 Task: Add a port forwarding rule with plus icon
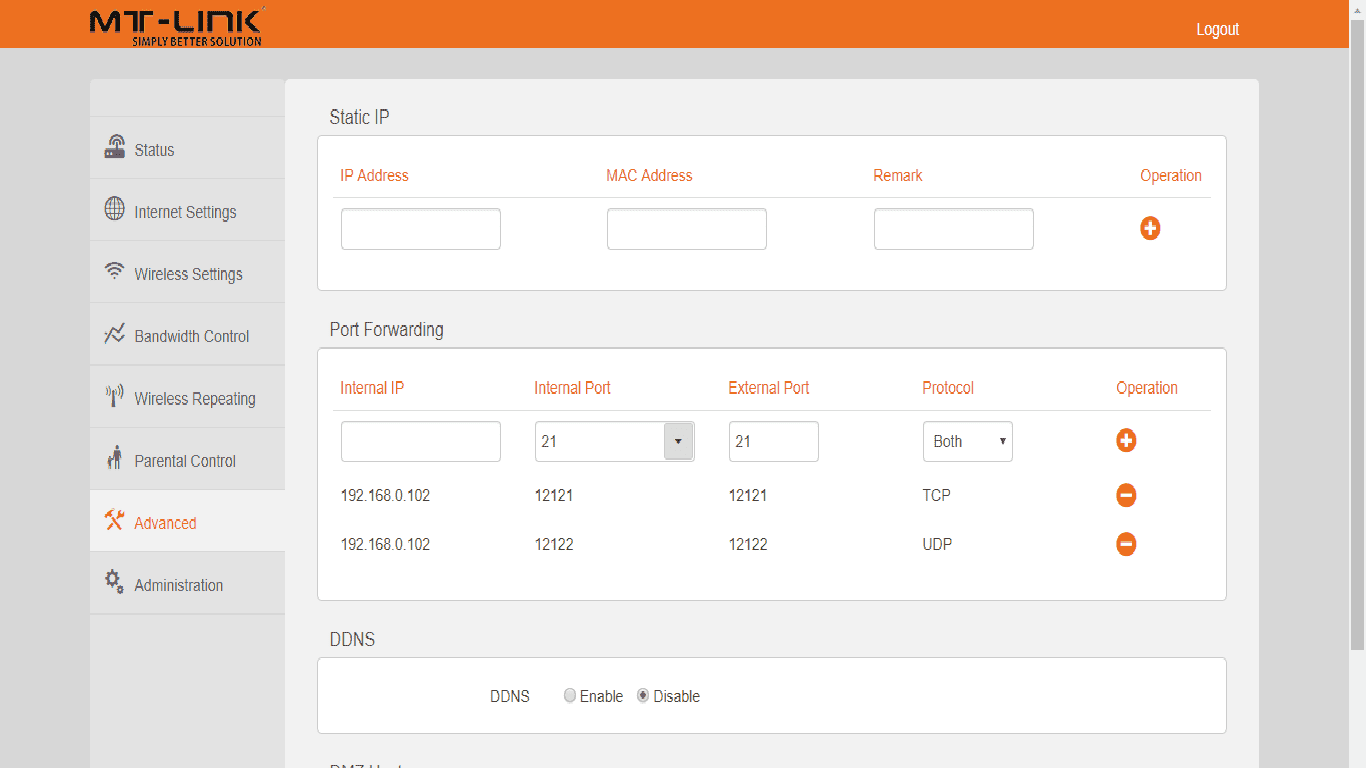pyautogui.click(x=1126, y=440)
